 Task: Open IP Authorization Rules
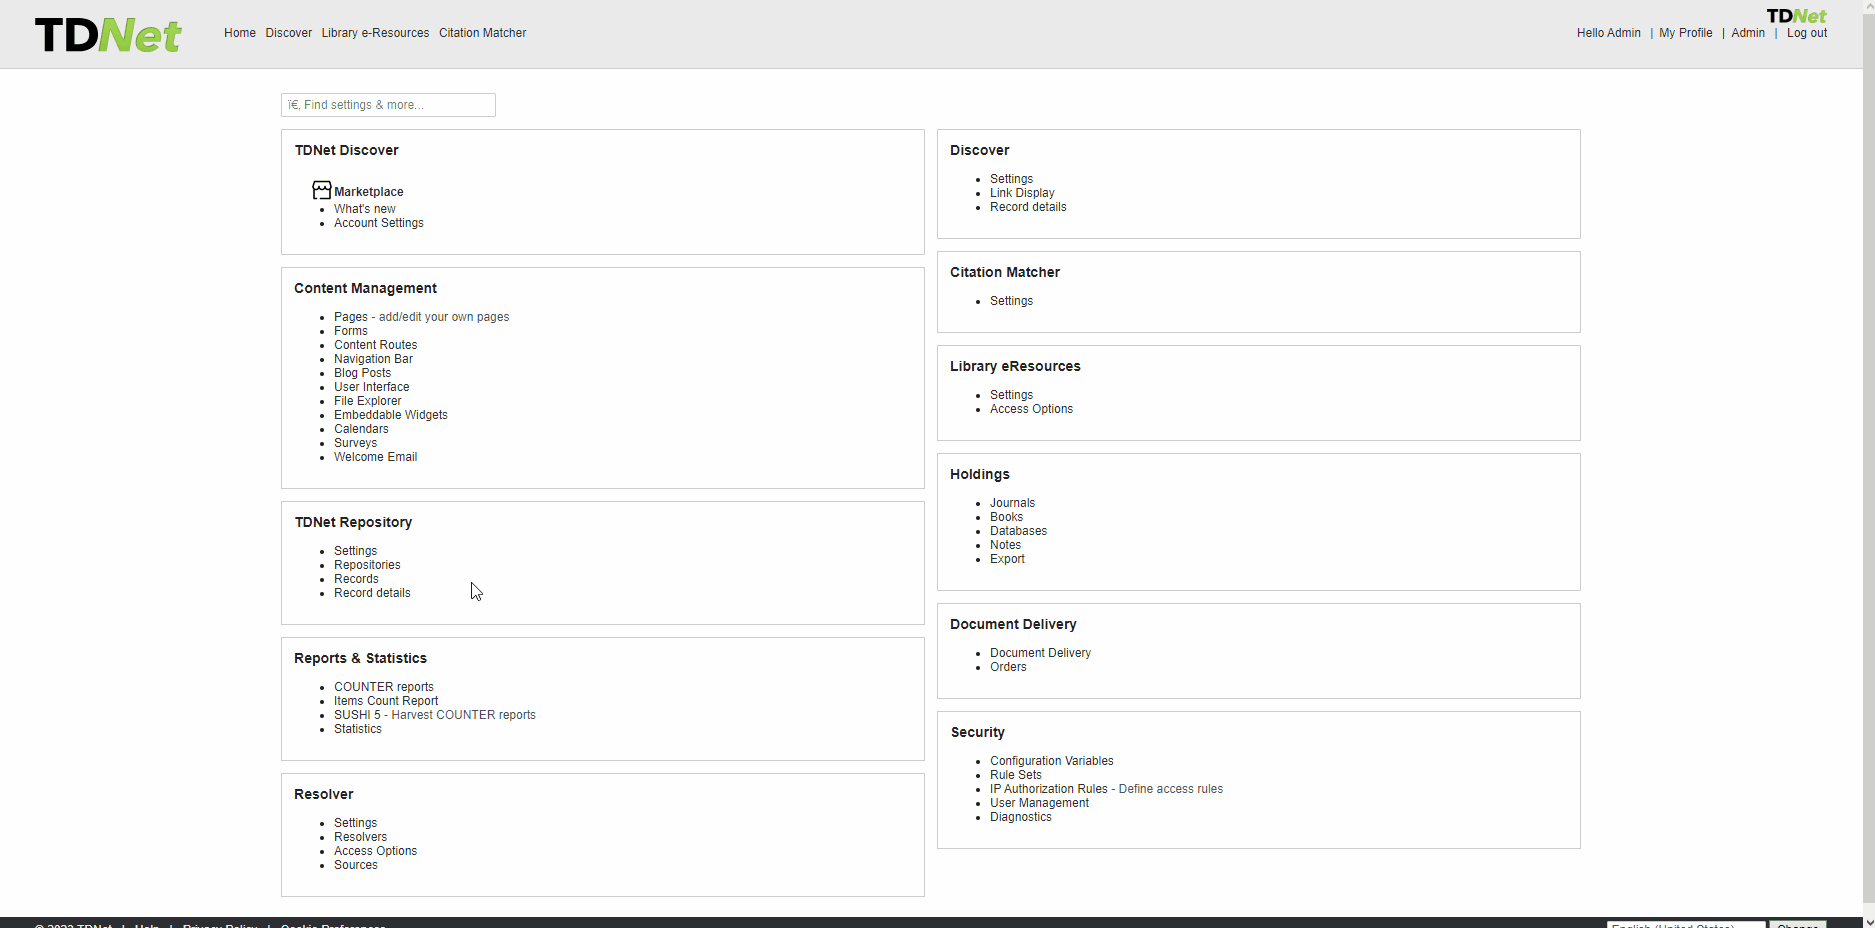tap(1049, 789)
